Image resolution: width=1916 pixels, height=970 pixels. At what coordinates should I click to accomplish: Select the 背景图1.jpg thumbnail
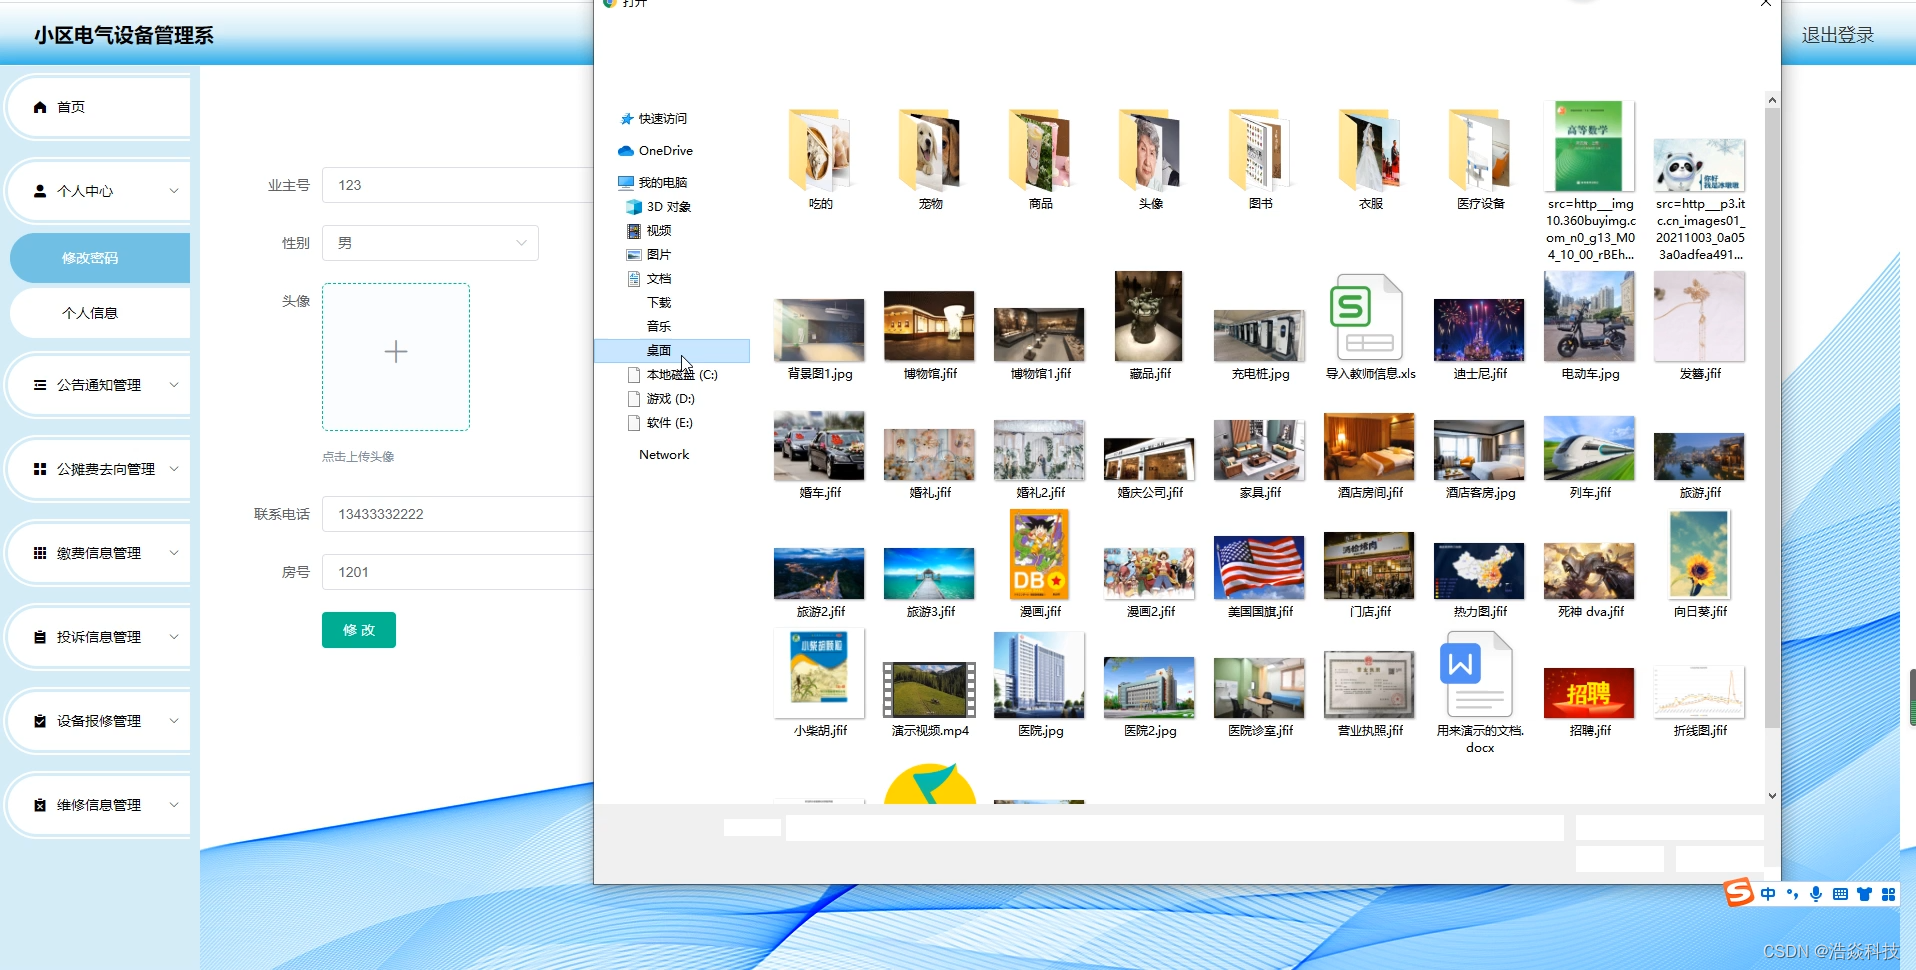819,330
